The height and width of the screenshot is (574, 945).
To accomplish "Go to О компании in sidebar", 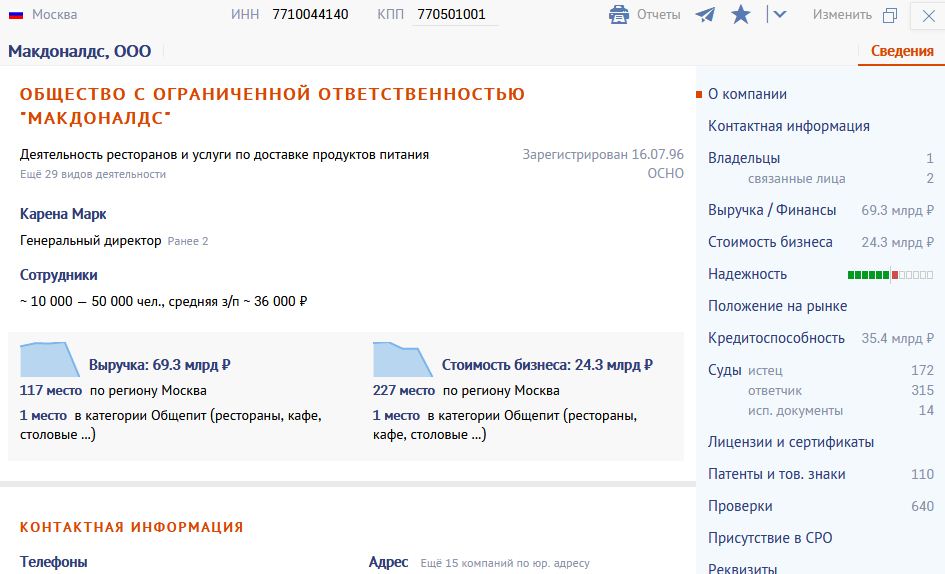I will pos(747,94).
